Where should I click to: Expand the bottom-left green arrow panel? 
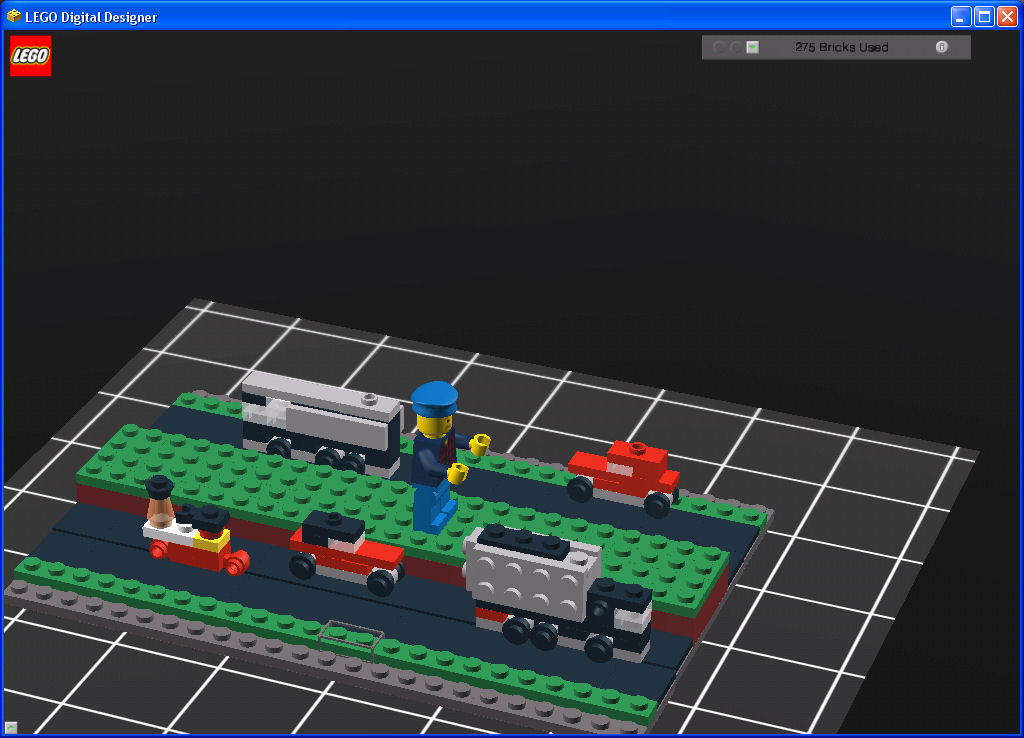(11, 727)
